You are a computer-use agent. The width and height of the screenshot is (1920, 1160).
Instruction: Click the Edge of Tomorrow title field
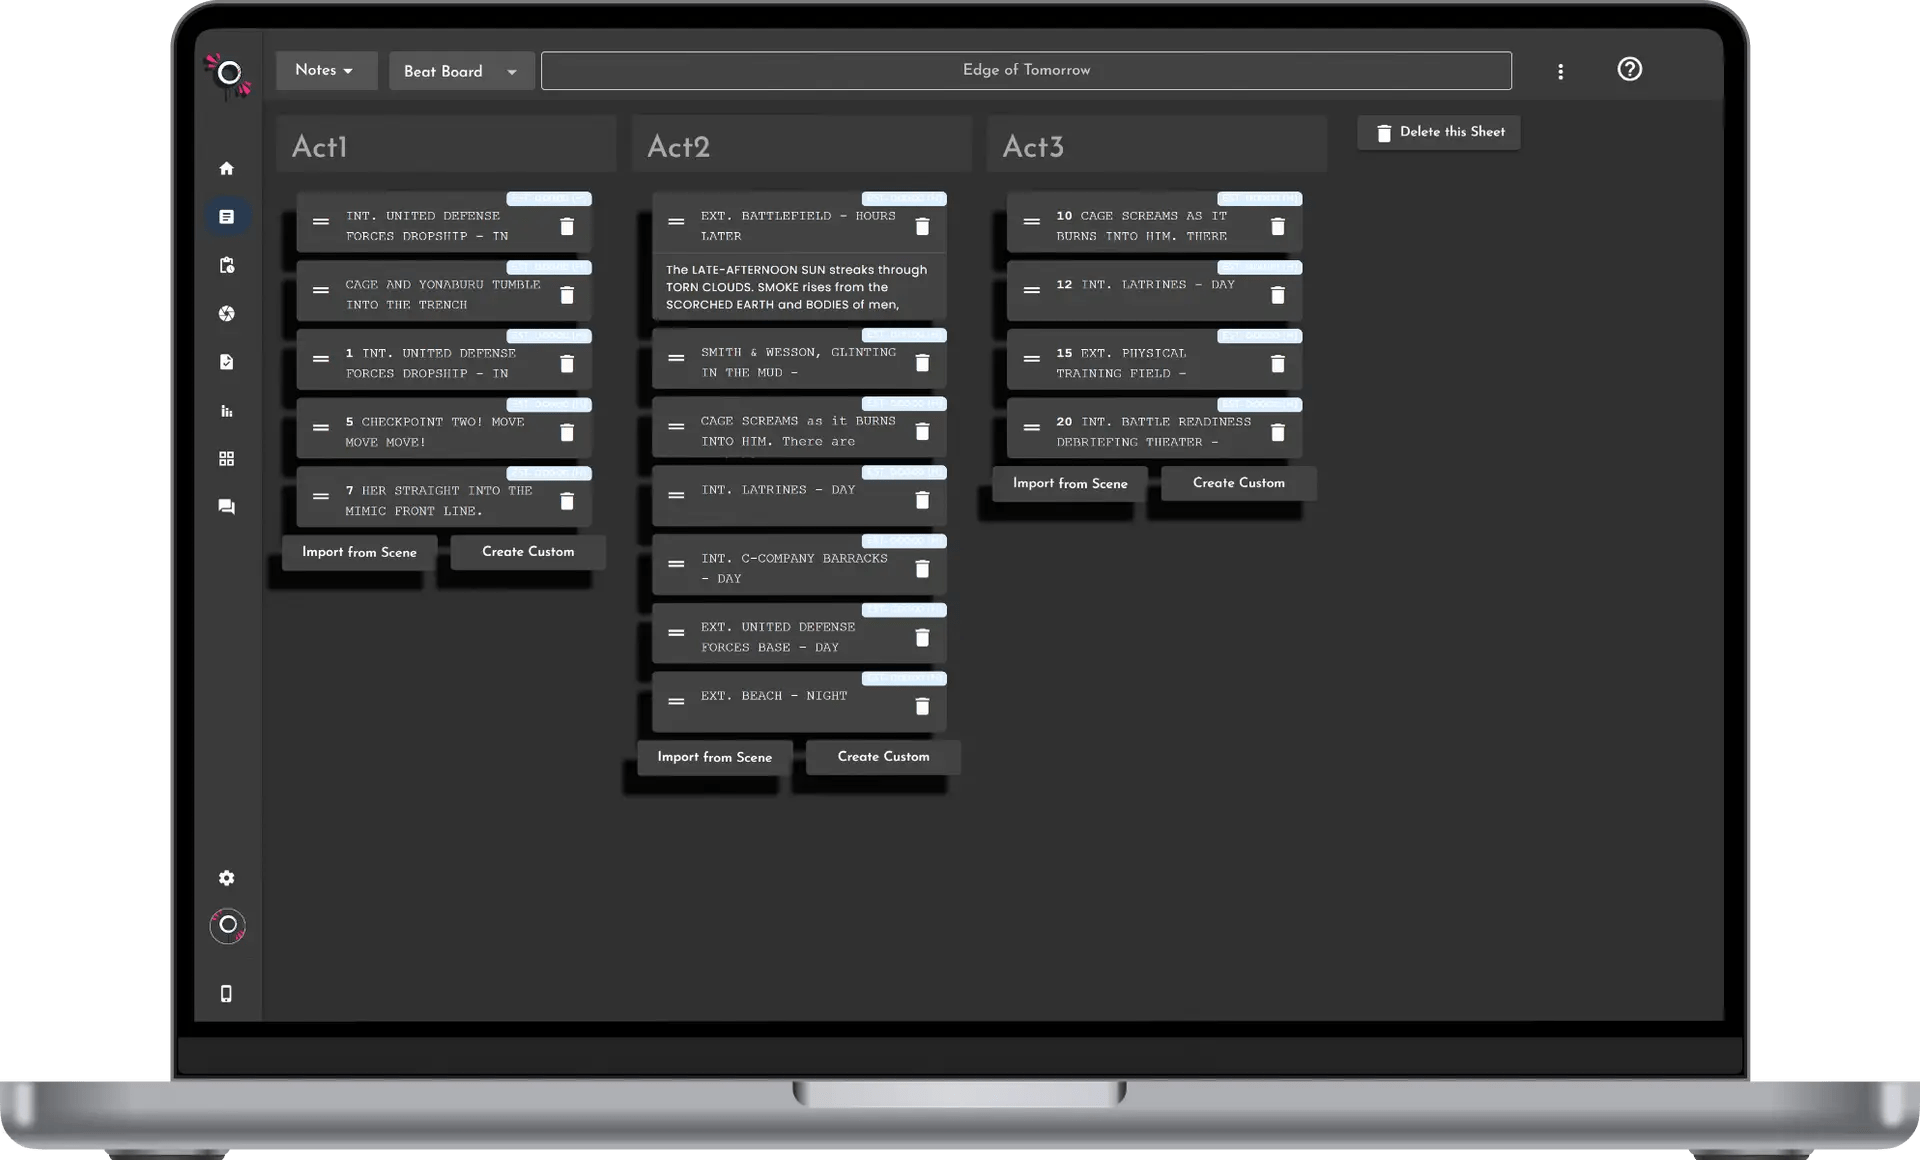[1026, 70]
